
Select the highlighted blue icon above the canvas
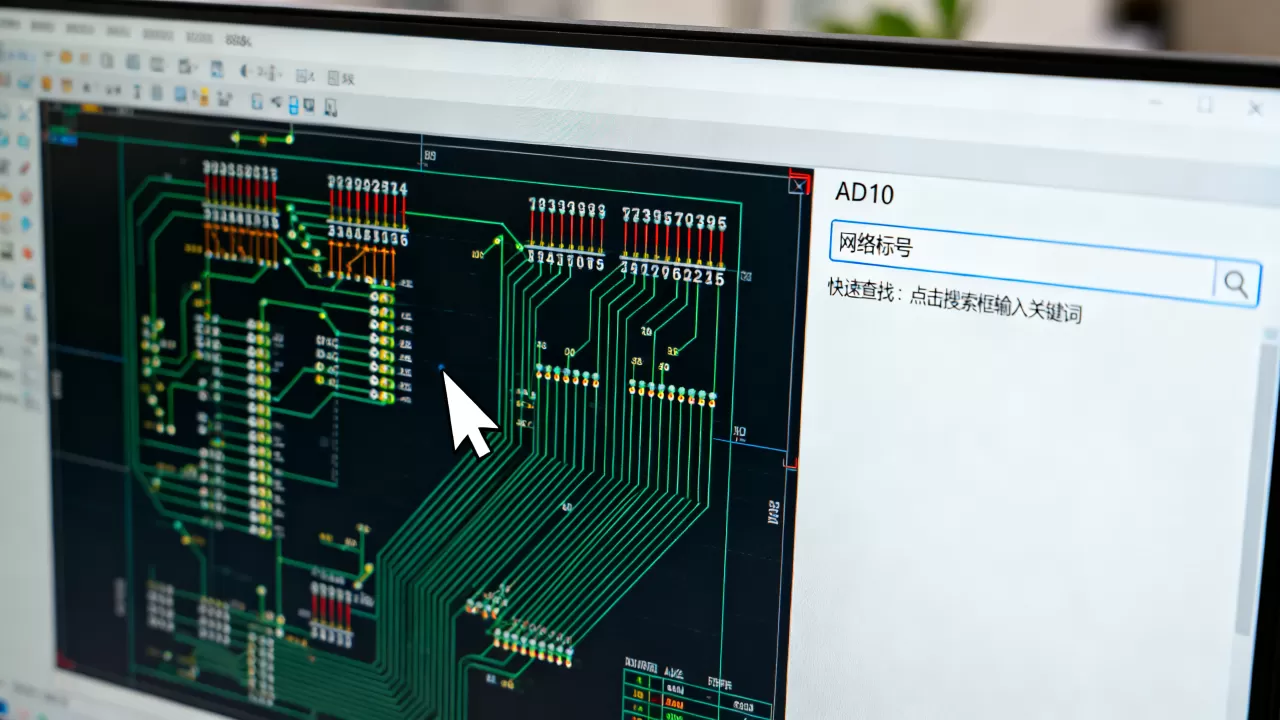293,105
